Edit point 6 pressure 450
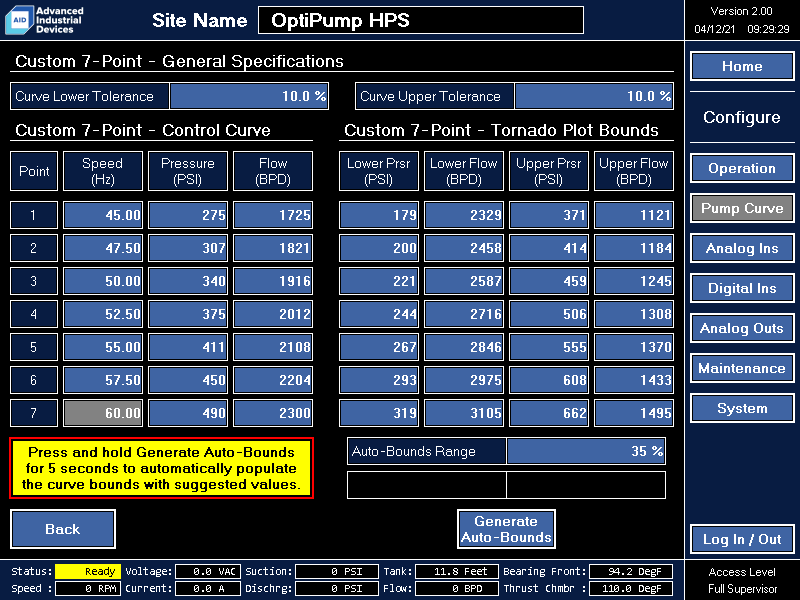The image size is (800, 600). click(188, 380)
